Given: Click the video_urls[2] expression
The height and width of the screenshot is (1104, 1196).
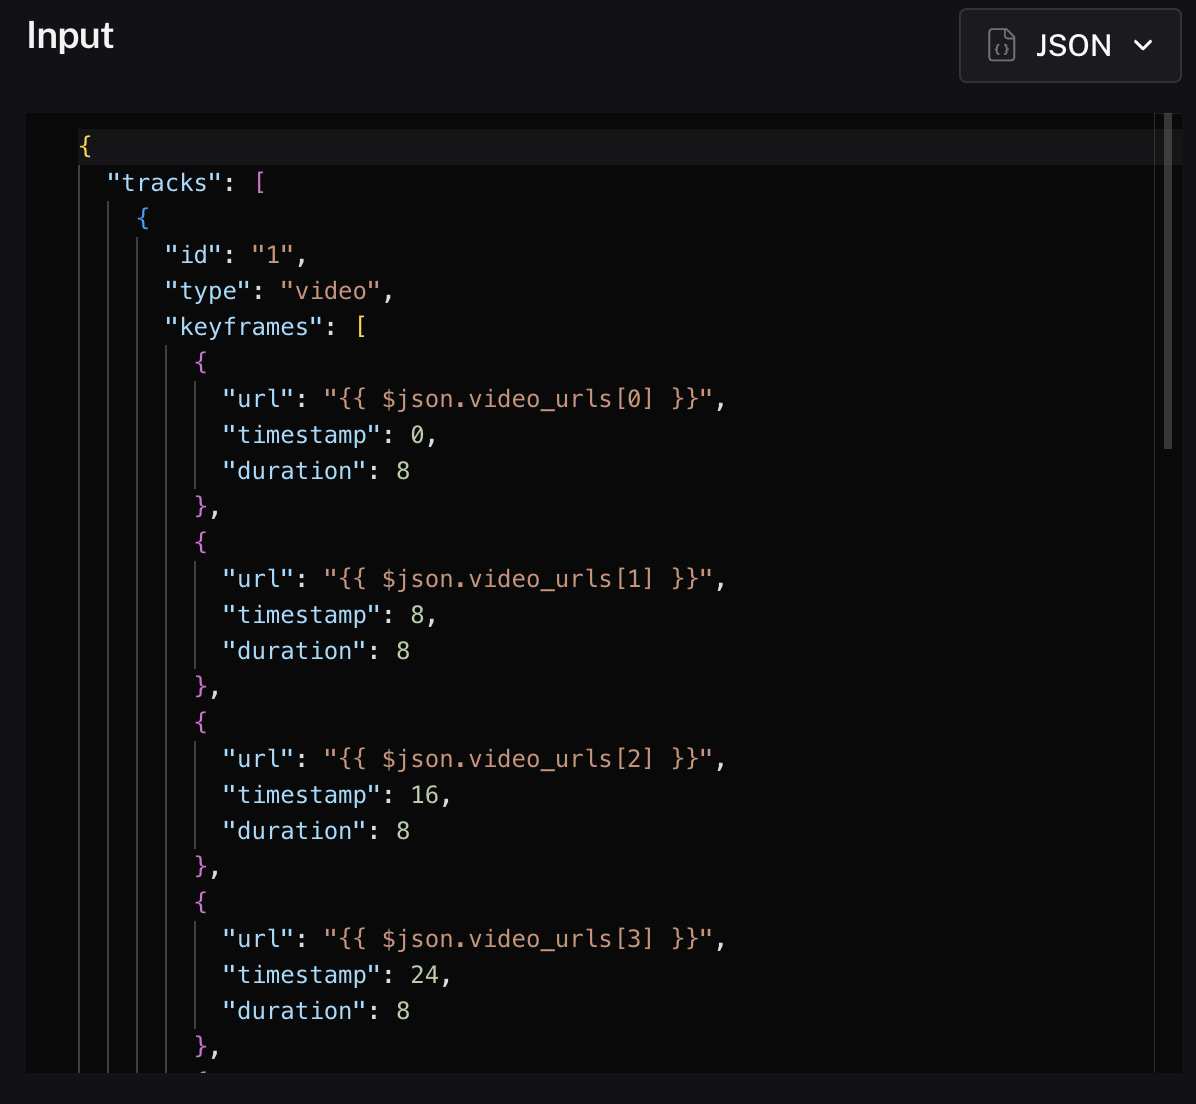Looking at the screenshot, I should click(517, 759).
